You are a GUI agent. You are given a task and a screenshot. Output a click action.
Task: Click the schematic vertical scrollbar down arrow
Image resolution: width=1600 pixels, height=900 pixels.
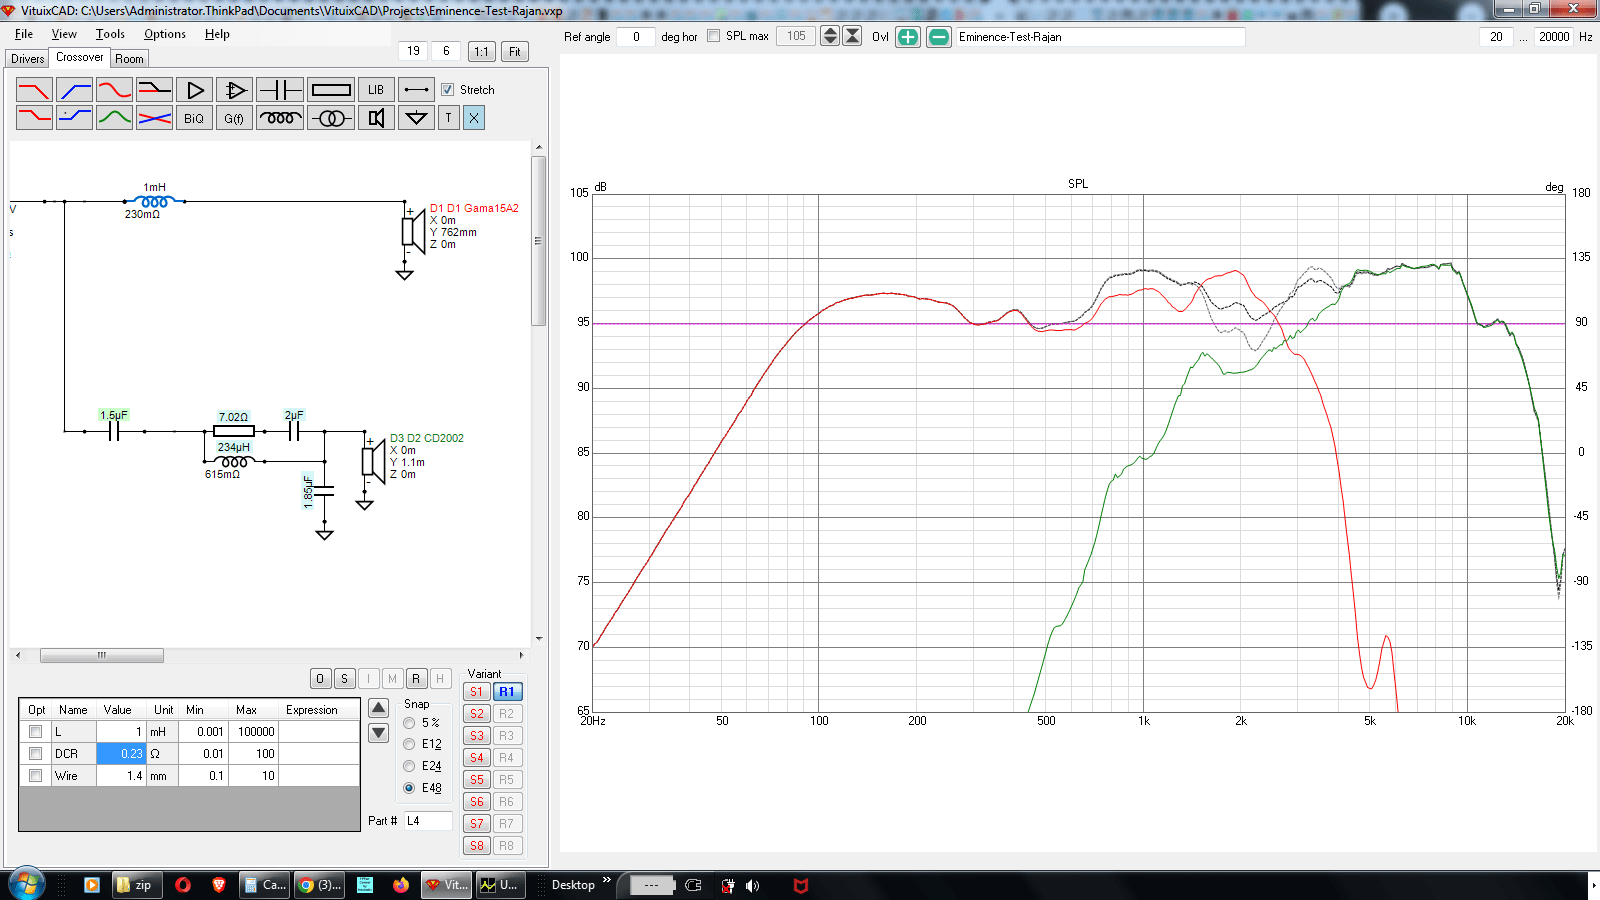click(539, 639)
